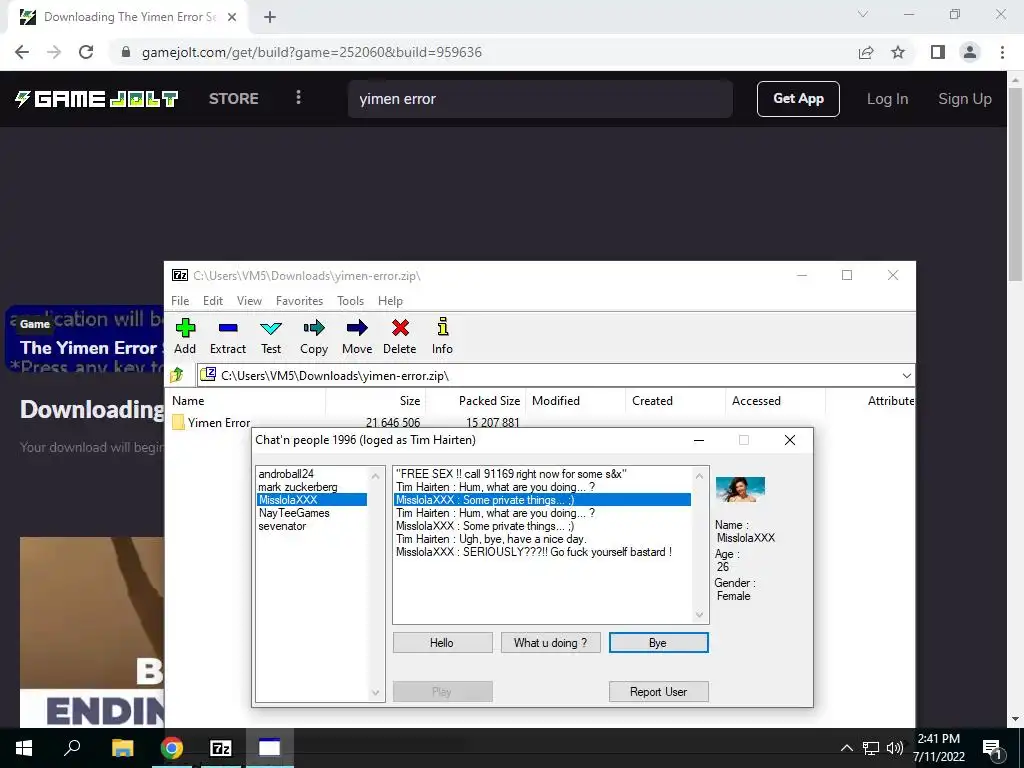Open File Explorer from the taskbar
1024x768 pixels.
point(122,748)
